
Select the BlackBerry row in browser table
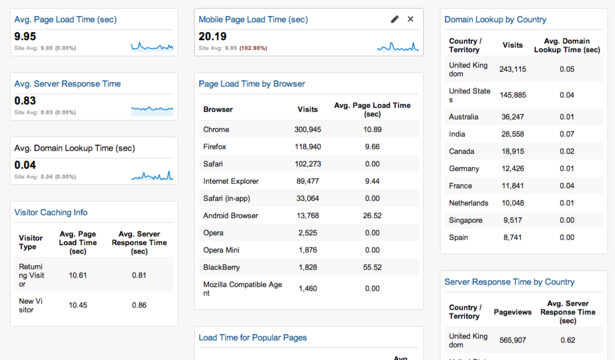(309, 267)
